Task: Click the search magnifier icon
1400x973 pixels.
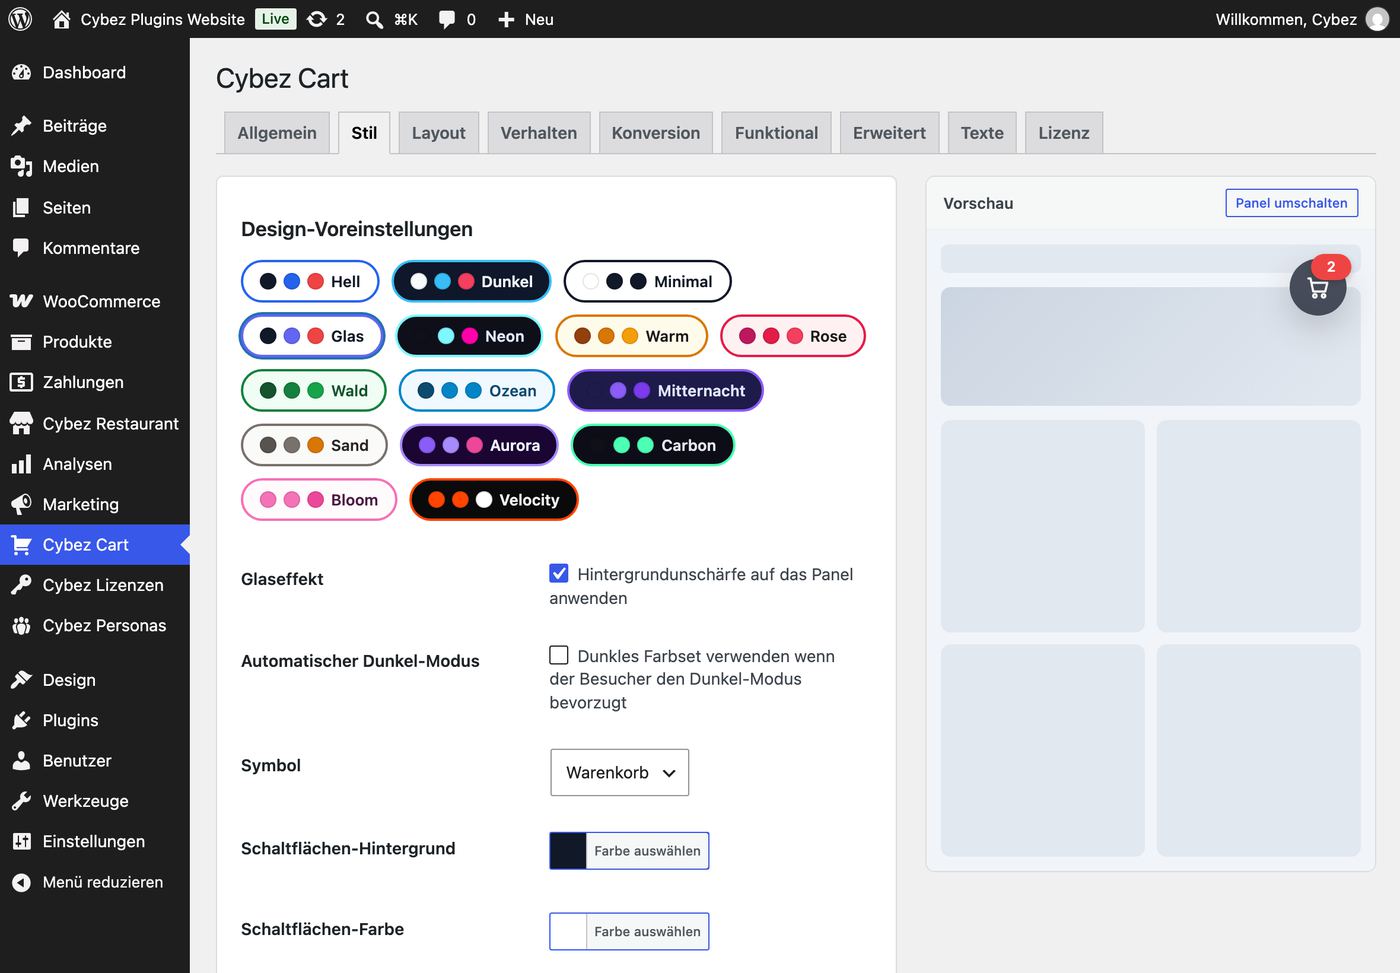Action: [374, 19]
